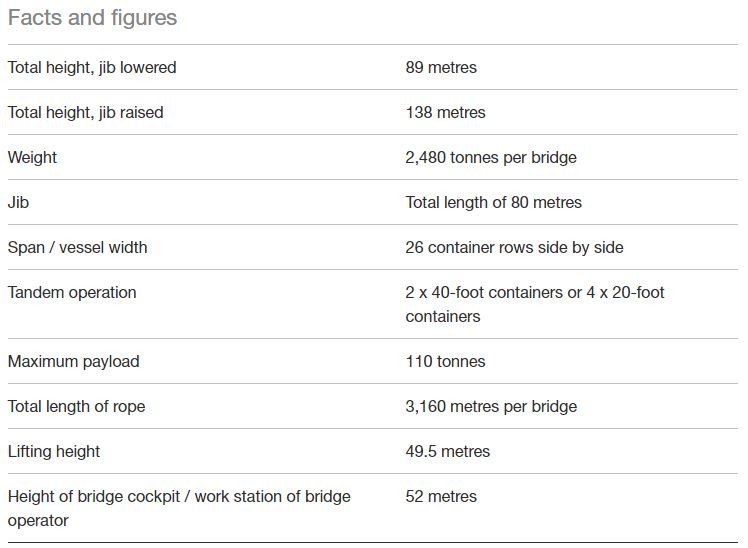Click the '2 x 40-foot containers' value text
The width and height of the screenshot is (748, 548).
[485, 292]
